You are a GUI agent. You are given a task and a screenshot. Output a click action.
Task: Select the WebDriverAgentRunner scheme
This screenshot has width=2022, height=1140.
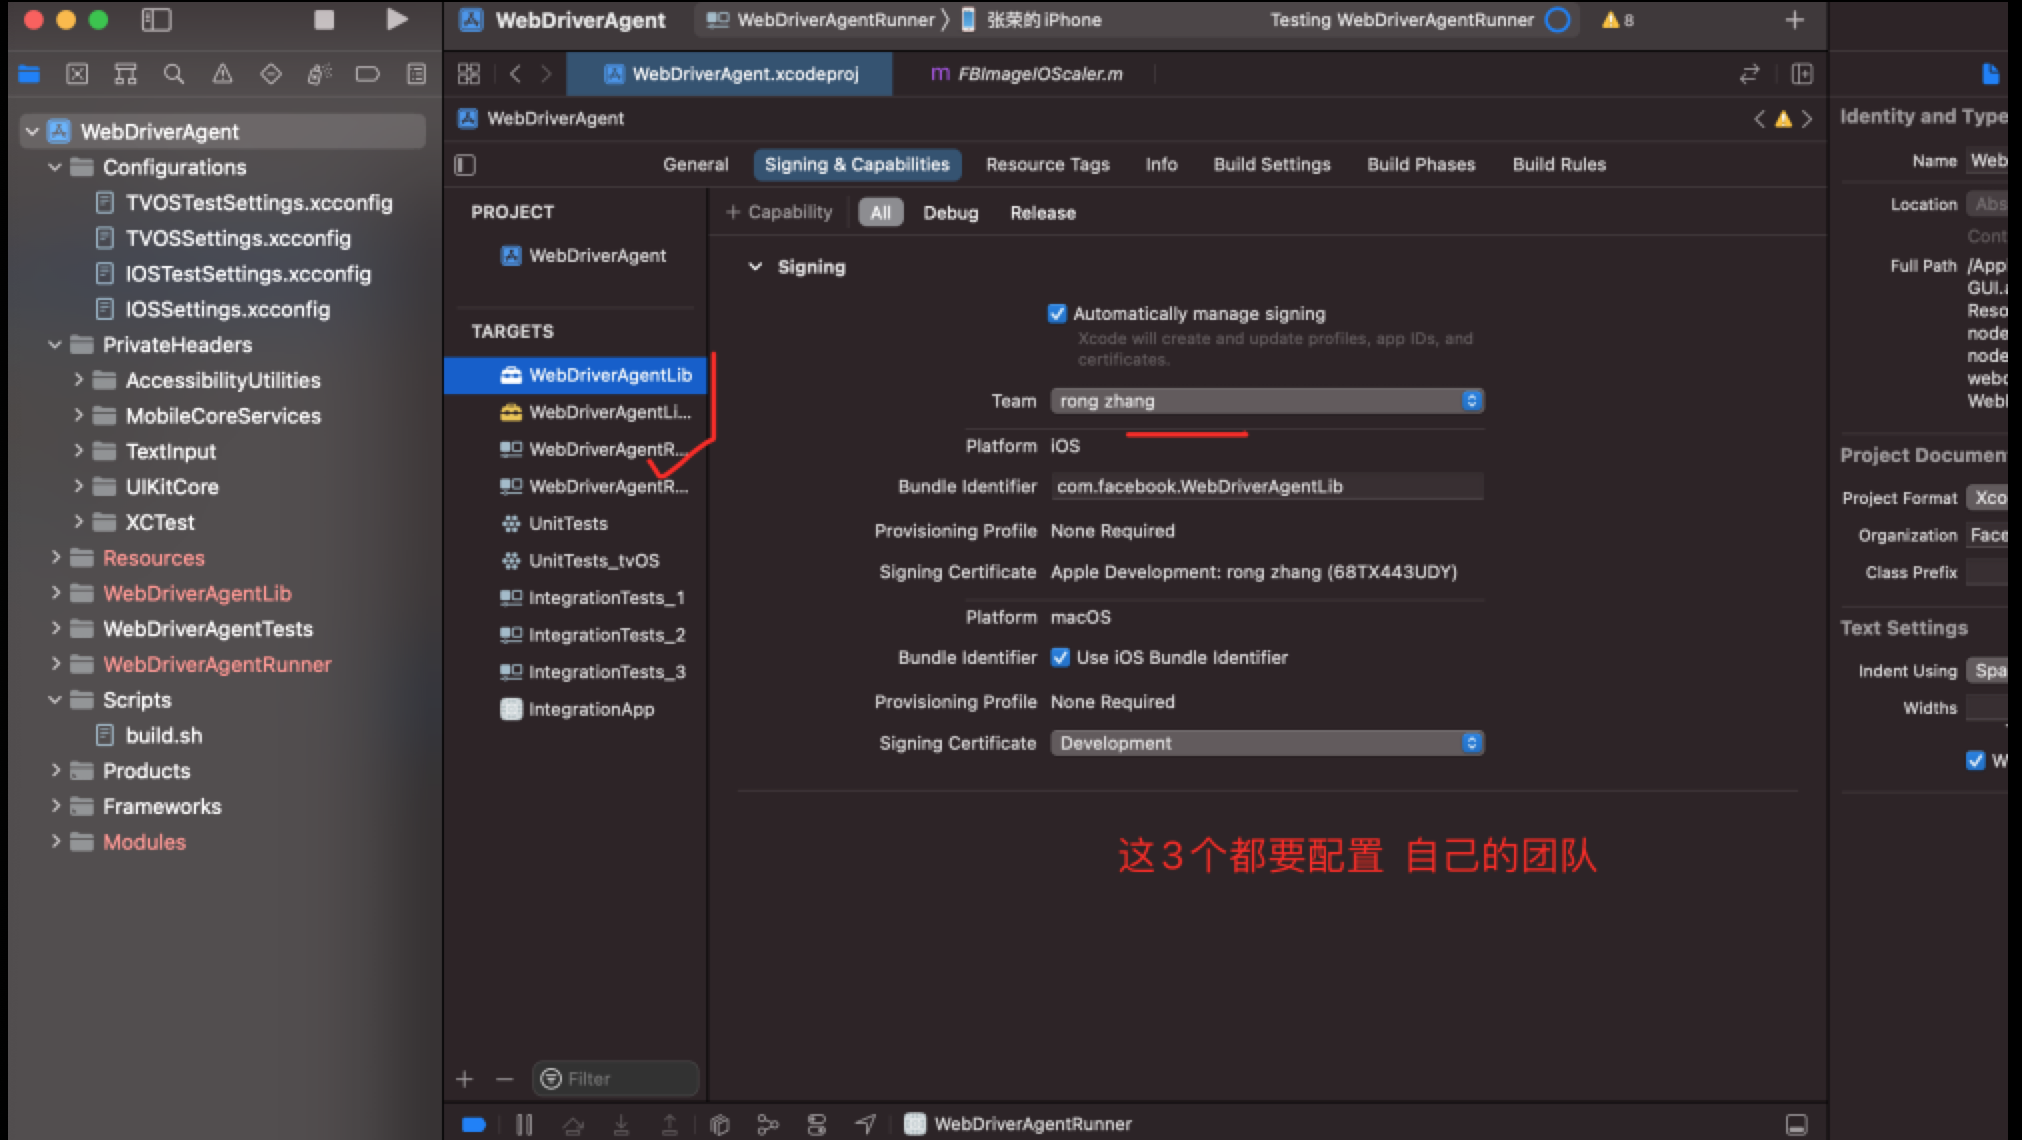[821, 20]
